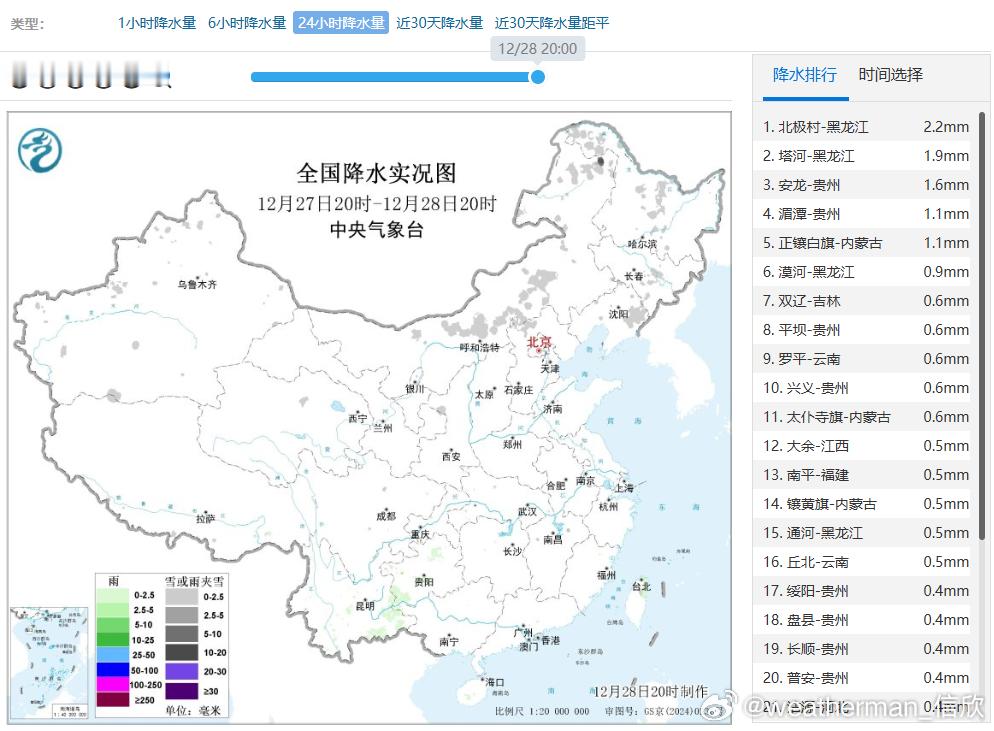Click the highlighted 24小时降水量 button
The width and height of the screenshot is (994, 731).
pos(341,23)
